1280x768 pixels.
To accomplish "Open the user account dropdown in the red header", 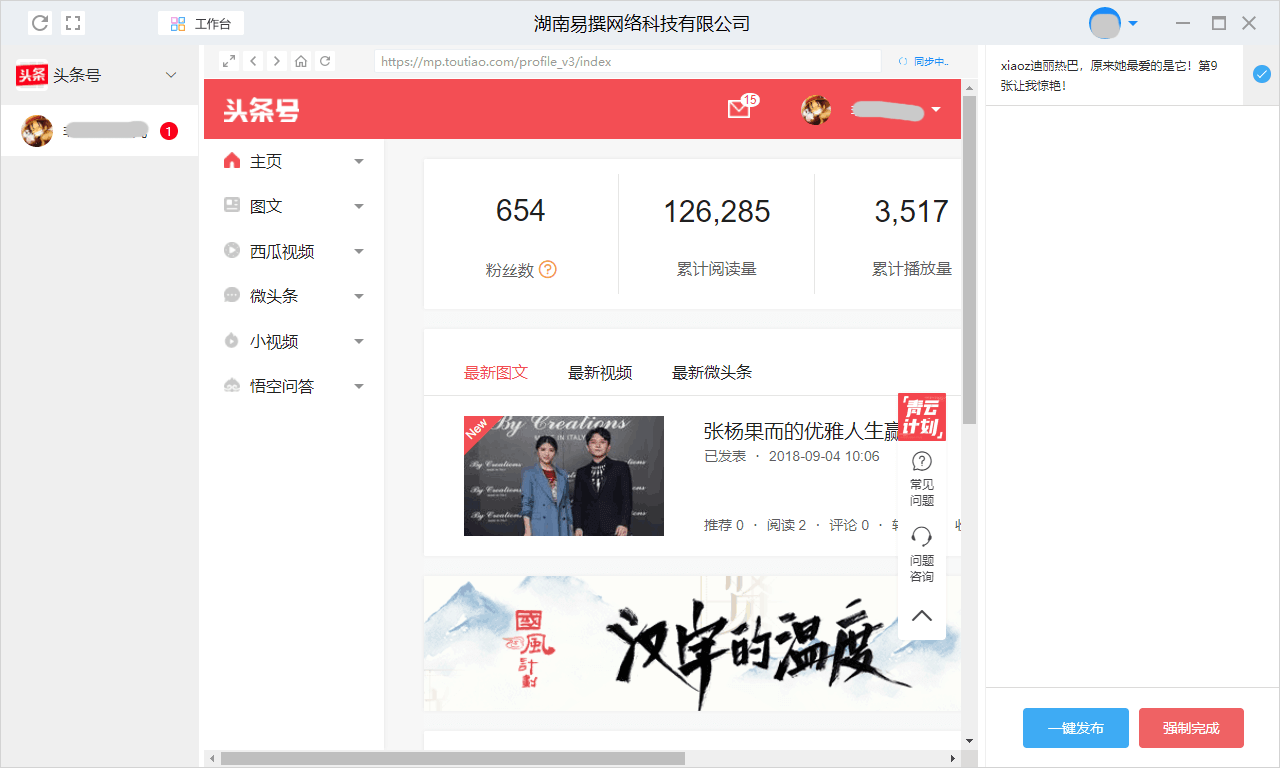I will [x=935, y=109].
